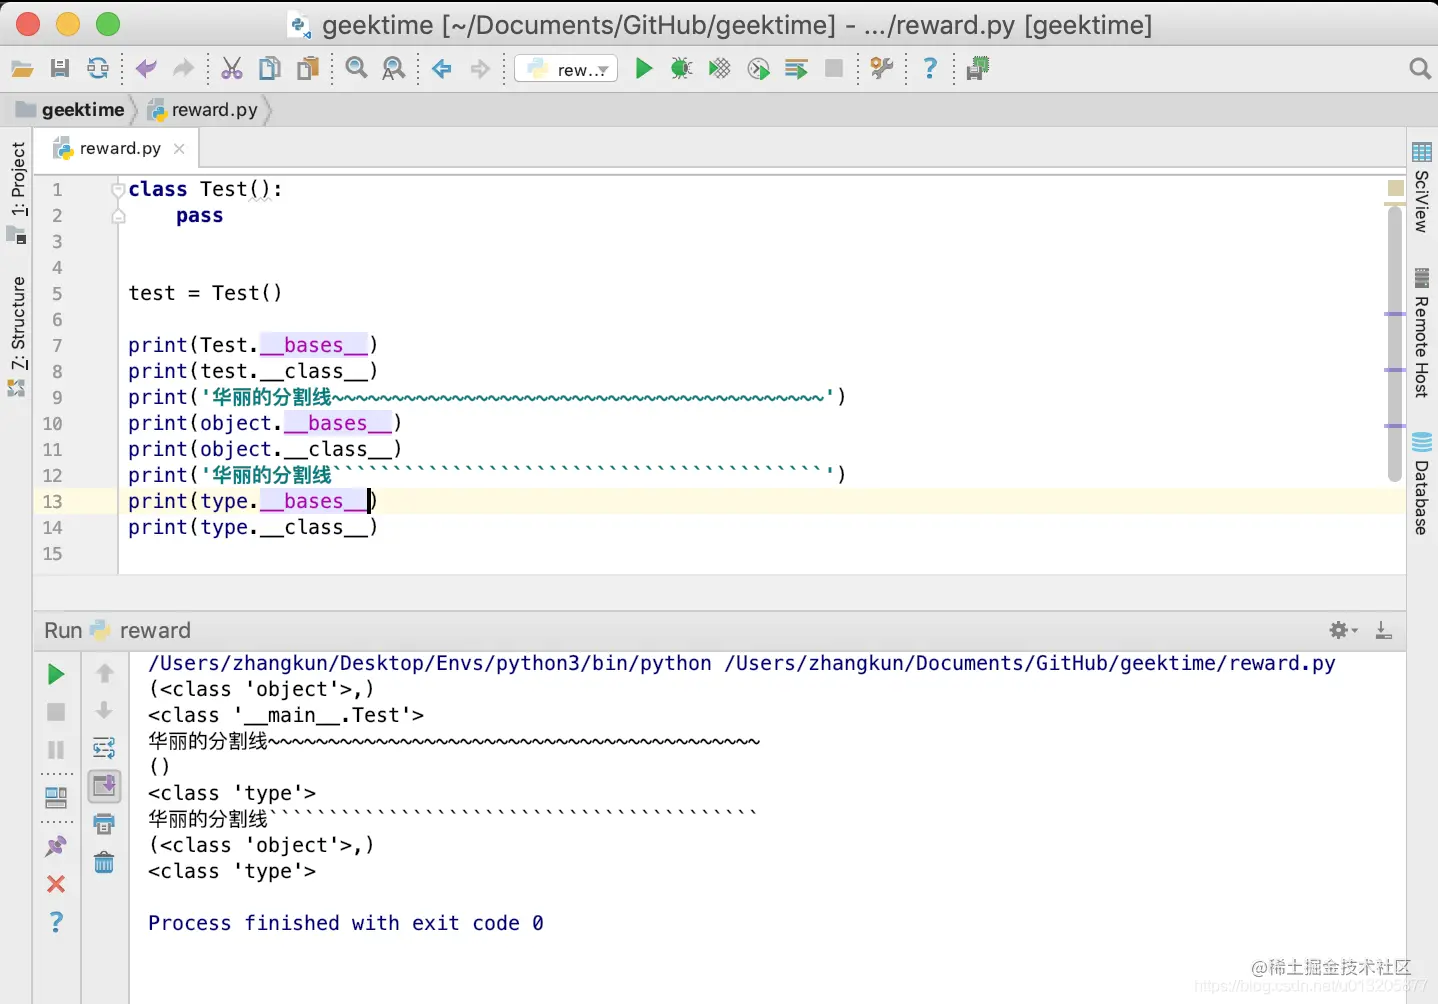Image resolution: width=1438 pixels, height=1004 pixels.
Task: Close the reward.py editor tab
Action: [x=179, y=149]
